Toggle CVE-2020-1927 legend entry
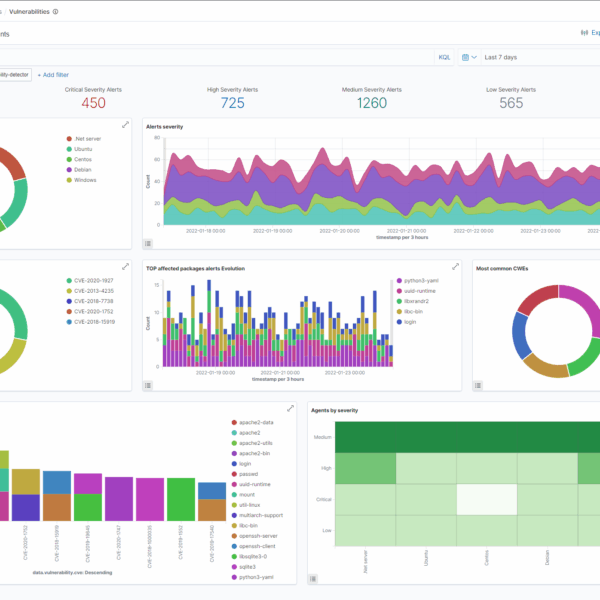 coord(93,281)
